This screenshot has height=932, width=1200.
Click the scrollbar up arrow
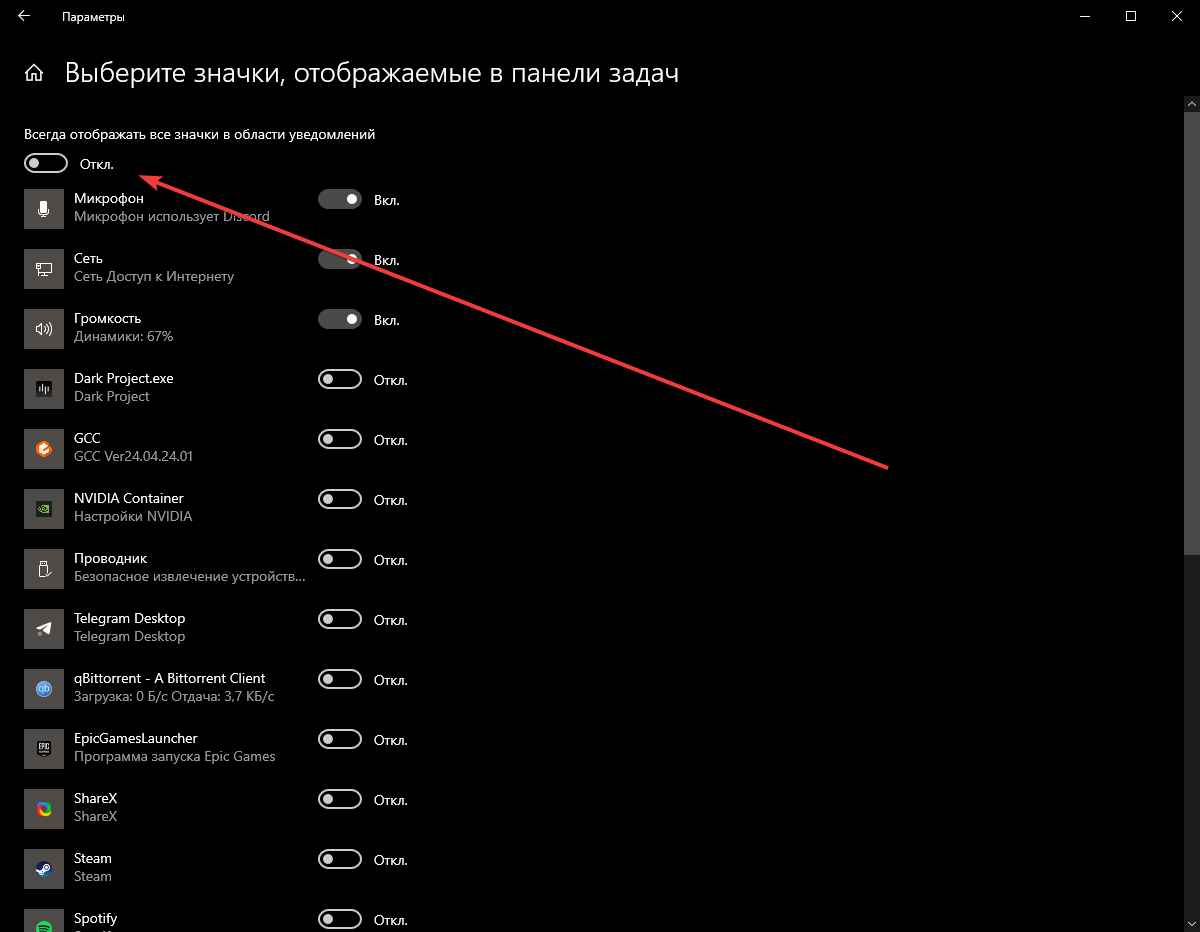tap(1192, 104)
